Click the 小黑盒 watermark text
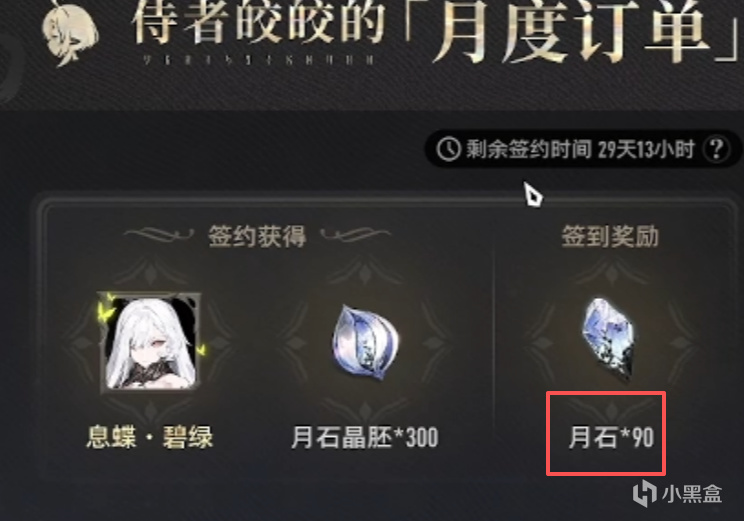The height and width of the screenshot is (521, 744). tap(692, 494)
